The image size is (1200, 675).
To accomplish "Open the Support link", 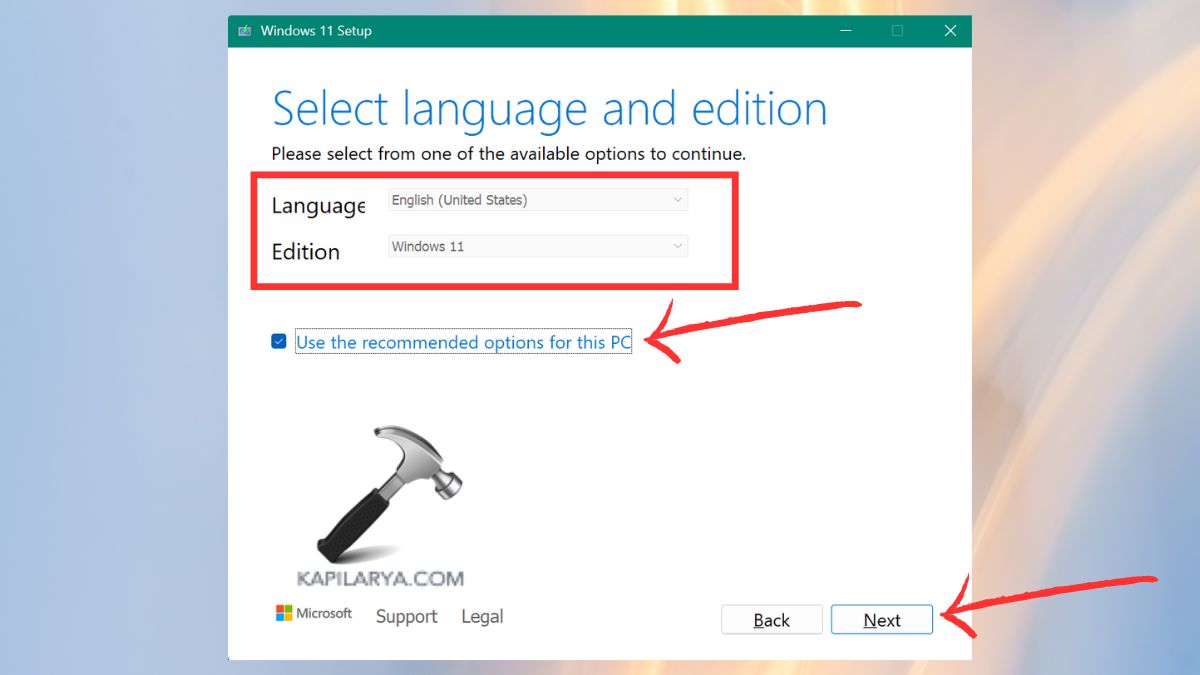I will pyautogui.click(x=406, y=616).
